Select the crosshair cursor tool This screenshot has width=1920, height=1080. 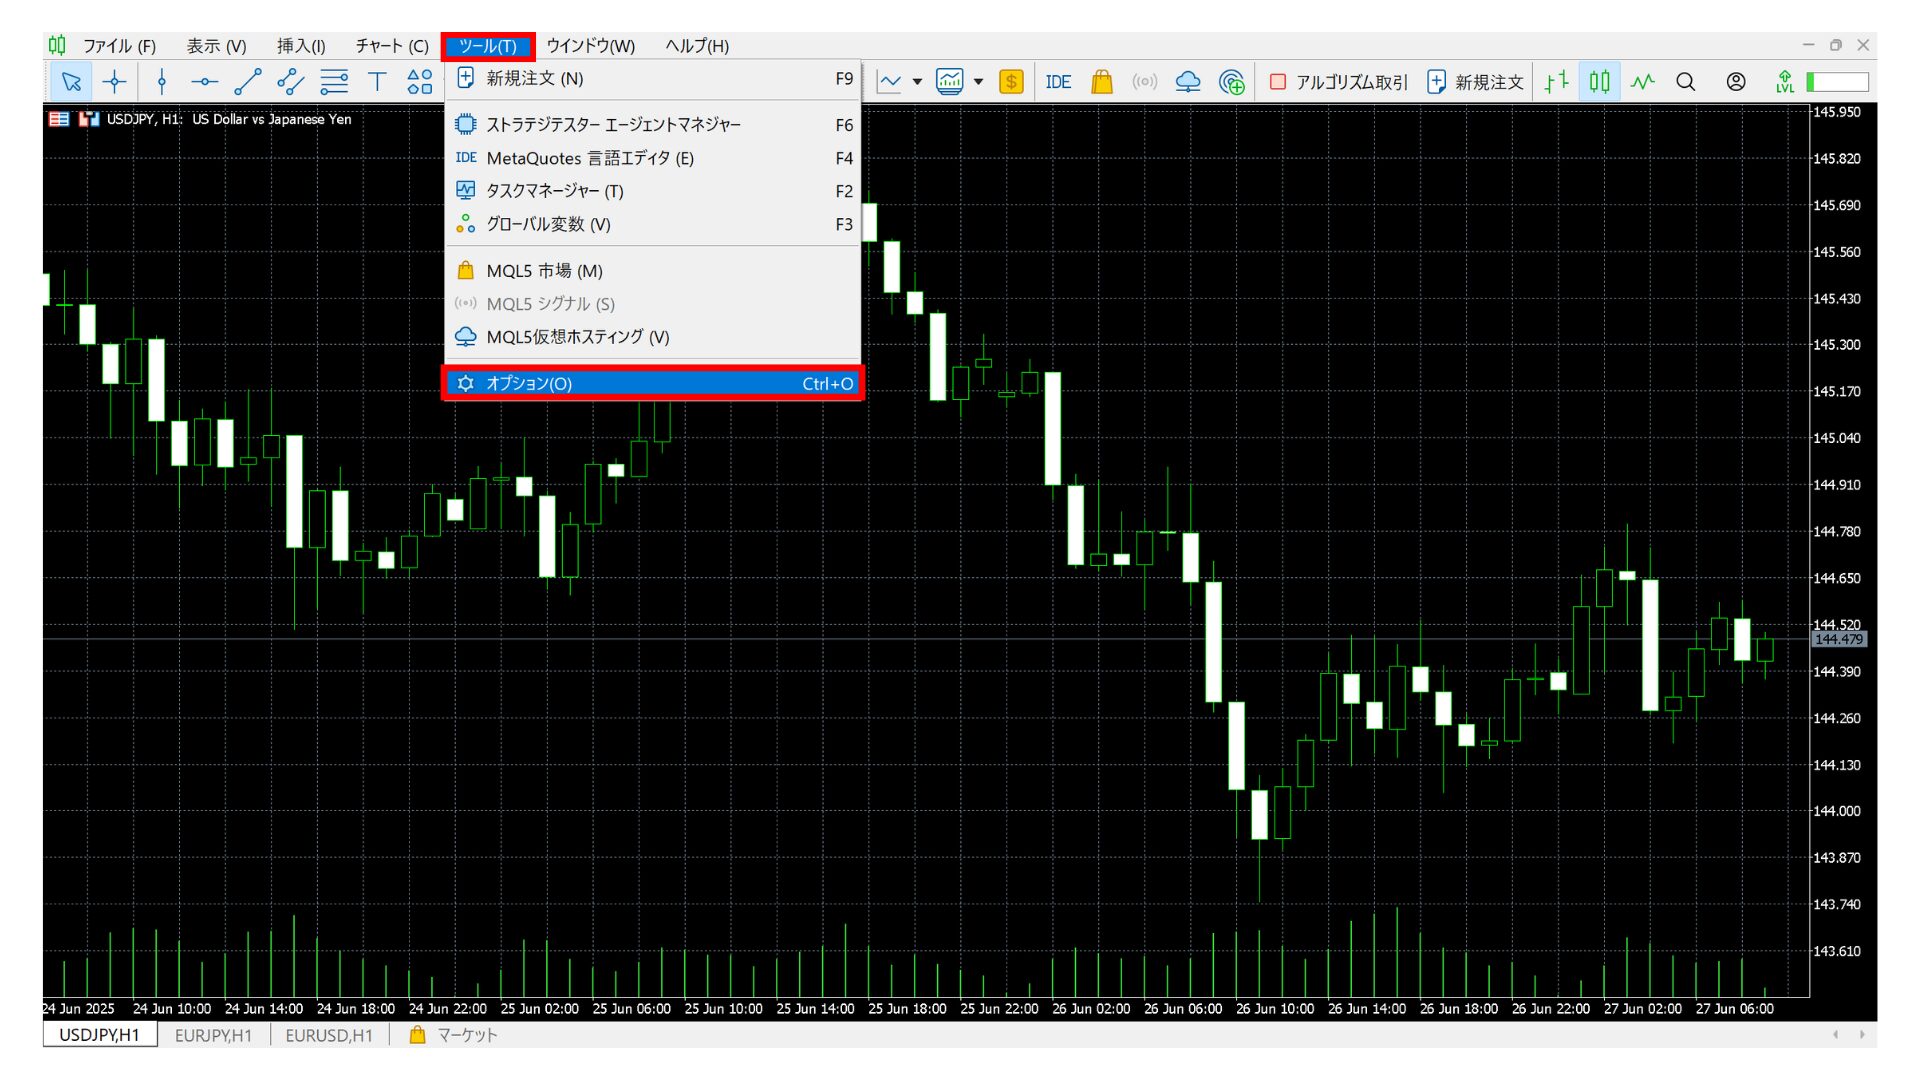[x=114, y=82]
